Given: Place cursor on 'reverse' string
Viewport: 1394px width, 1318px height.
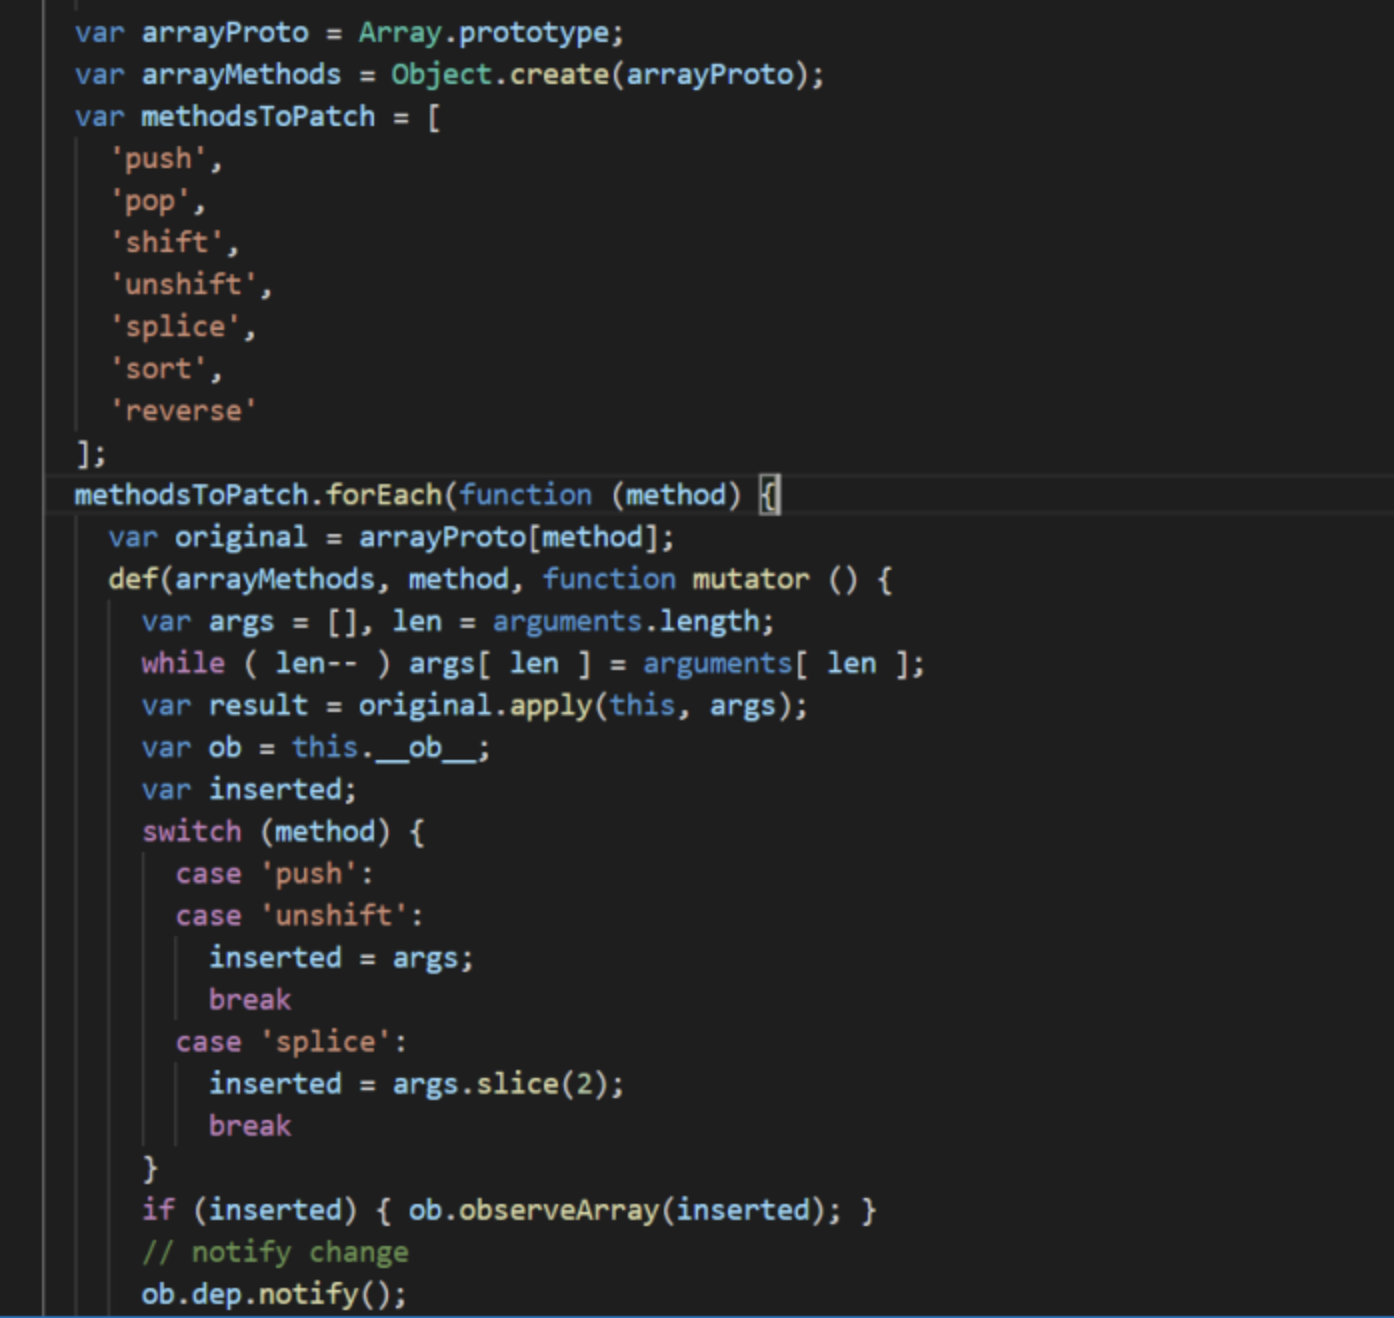Looking at the screenshot, I should [183, 411].
